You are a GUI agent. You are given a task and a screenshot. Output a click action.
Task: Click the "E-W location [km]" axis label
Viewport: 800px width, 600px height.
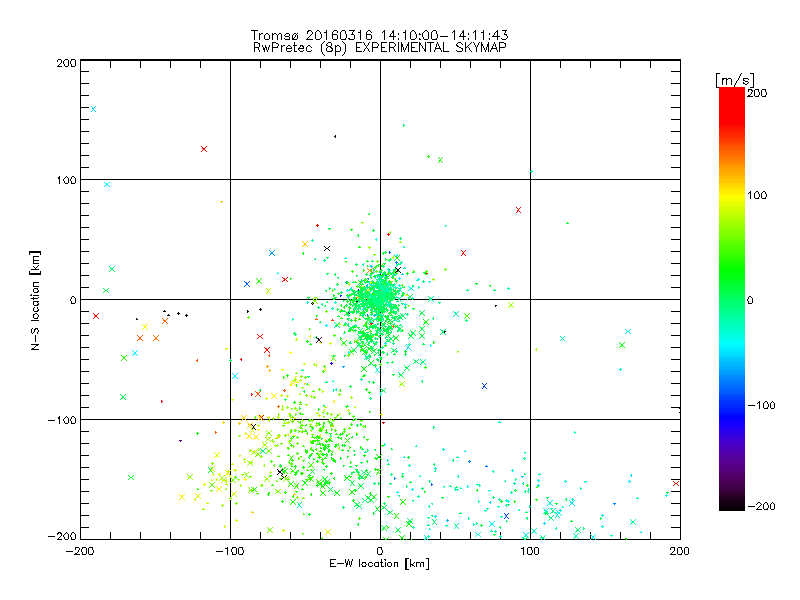click(x=380, y=564)
